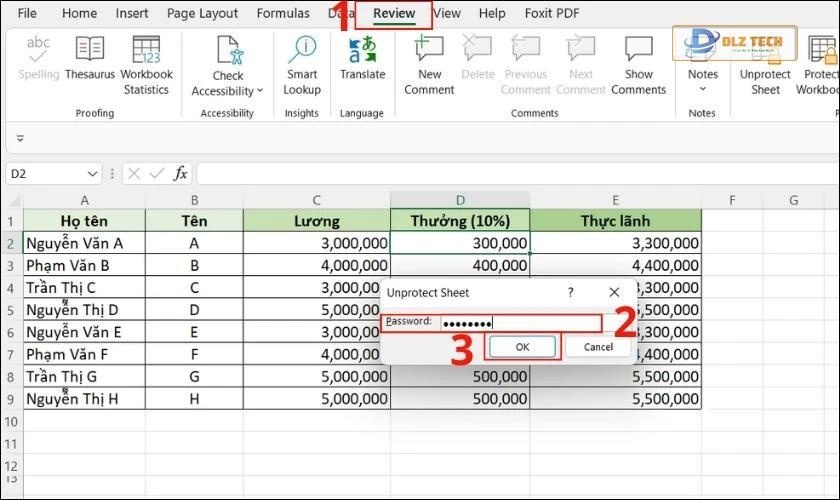Open the Notes dropdown menu
This screenshot has height=500, width=840.
point(703,89)
